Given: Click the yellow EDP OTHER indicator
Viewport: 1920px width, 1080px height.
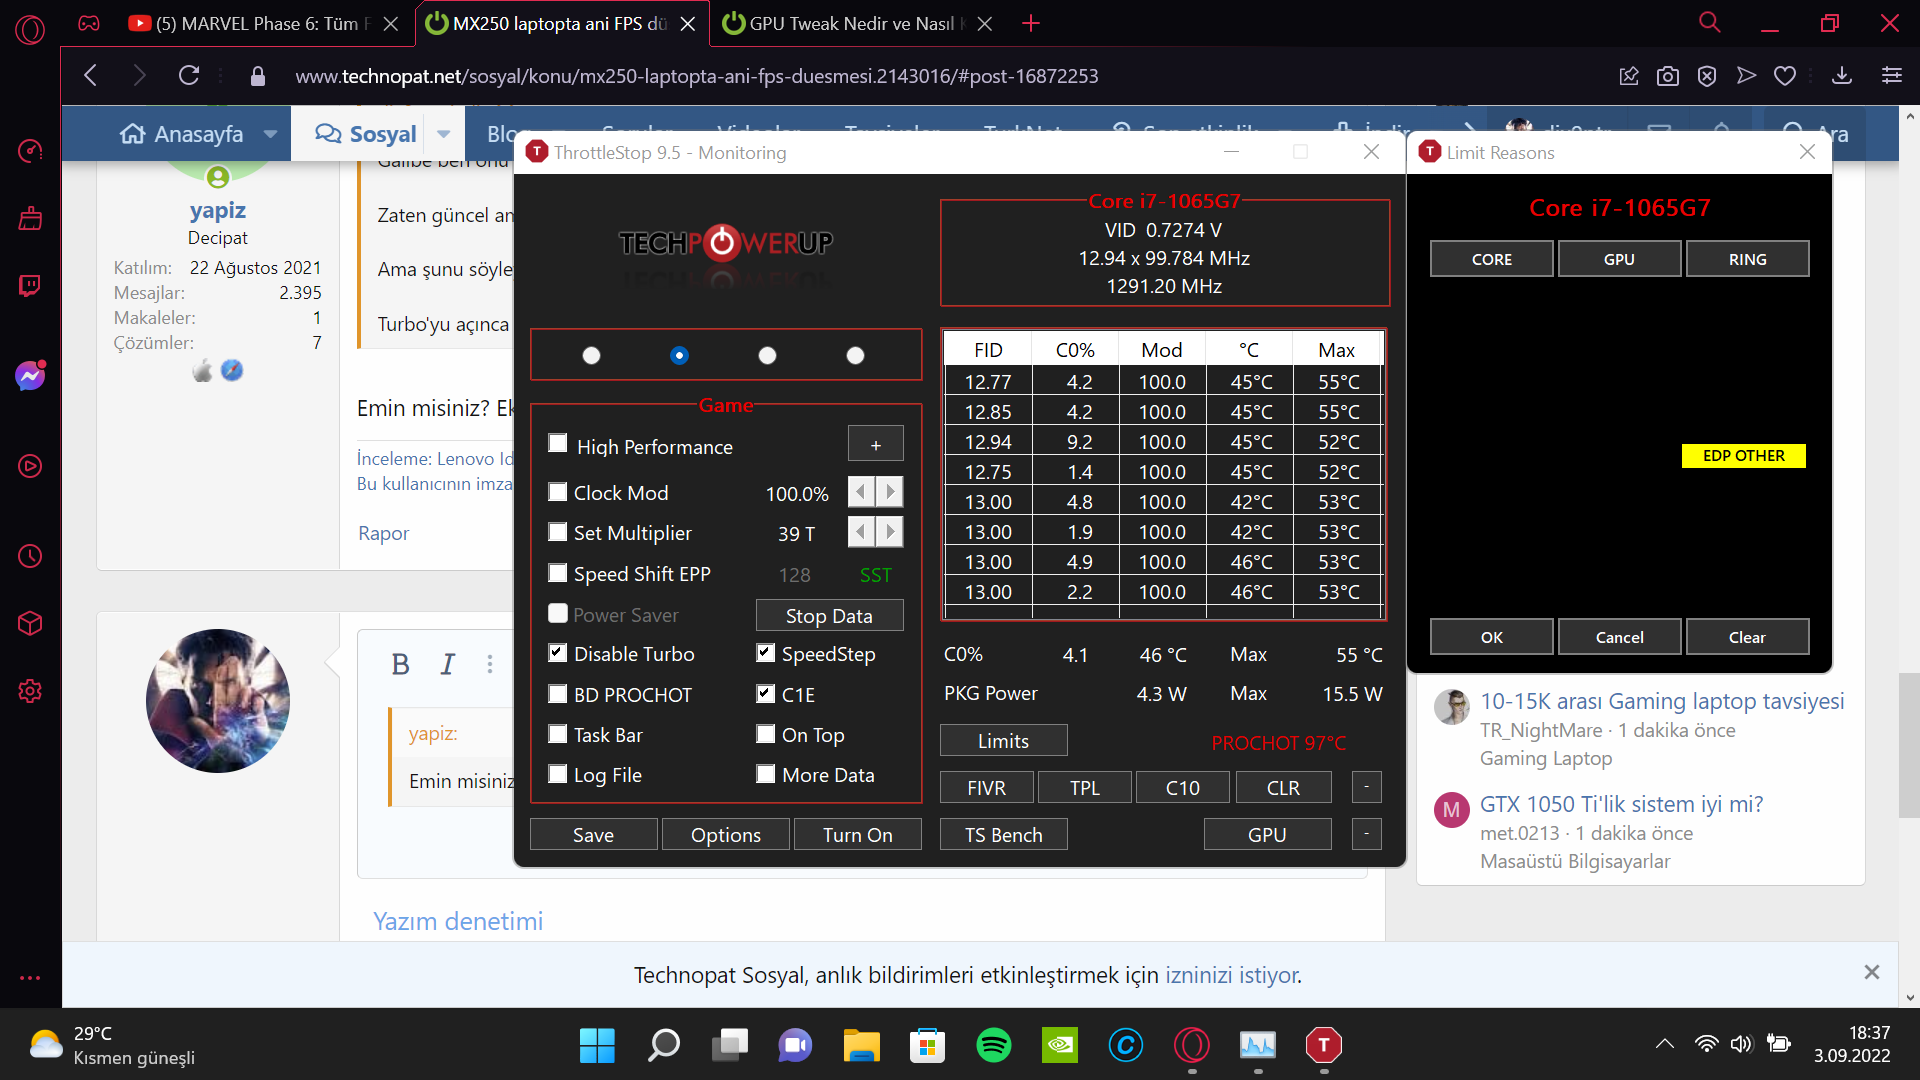Looking at the screenshot, I should pos(1743,455).
